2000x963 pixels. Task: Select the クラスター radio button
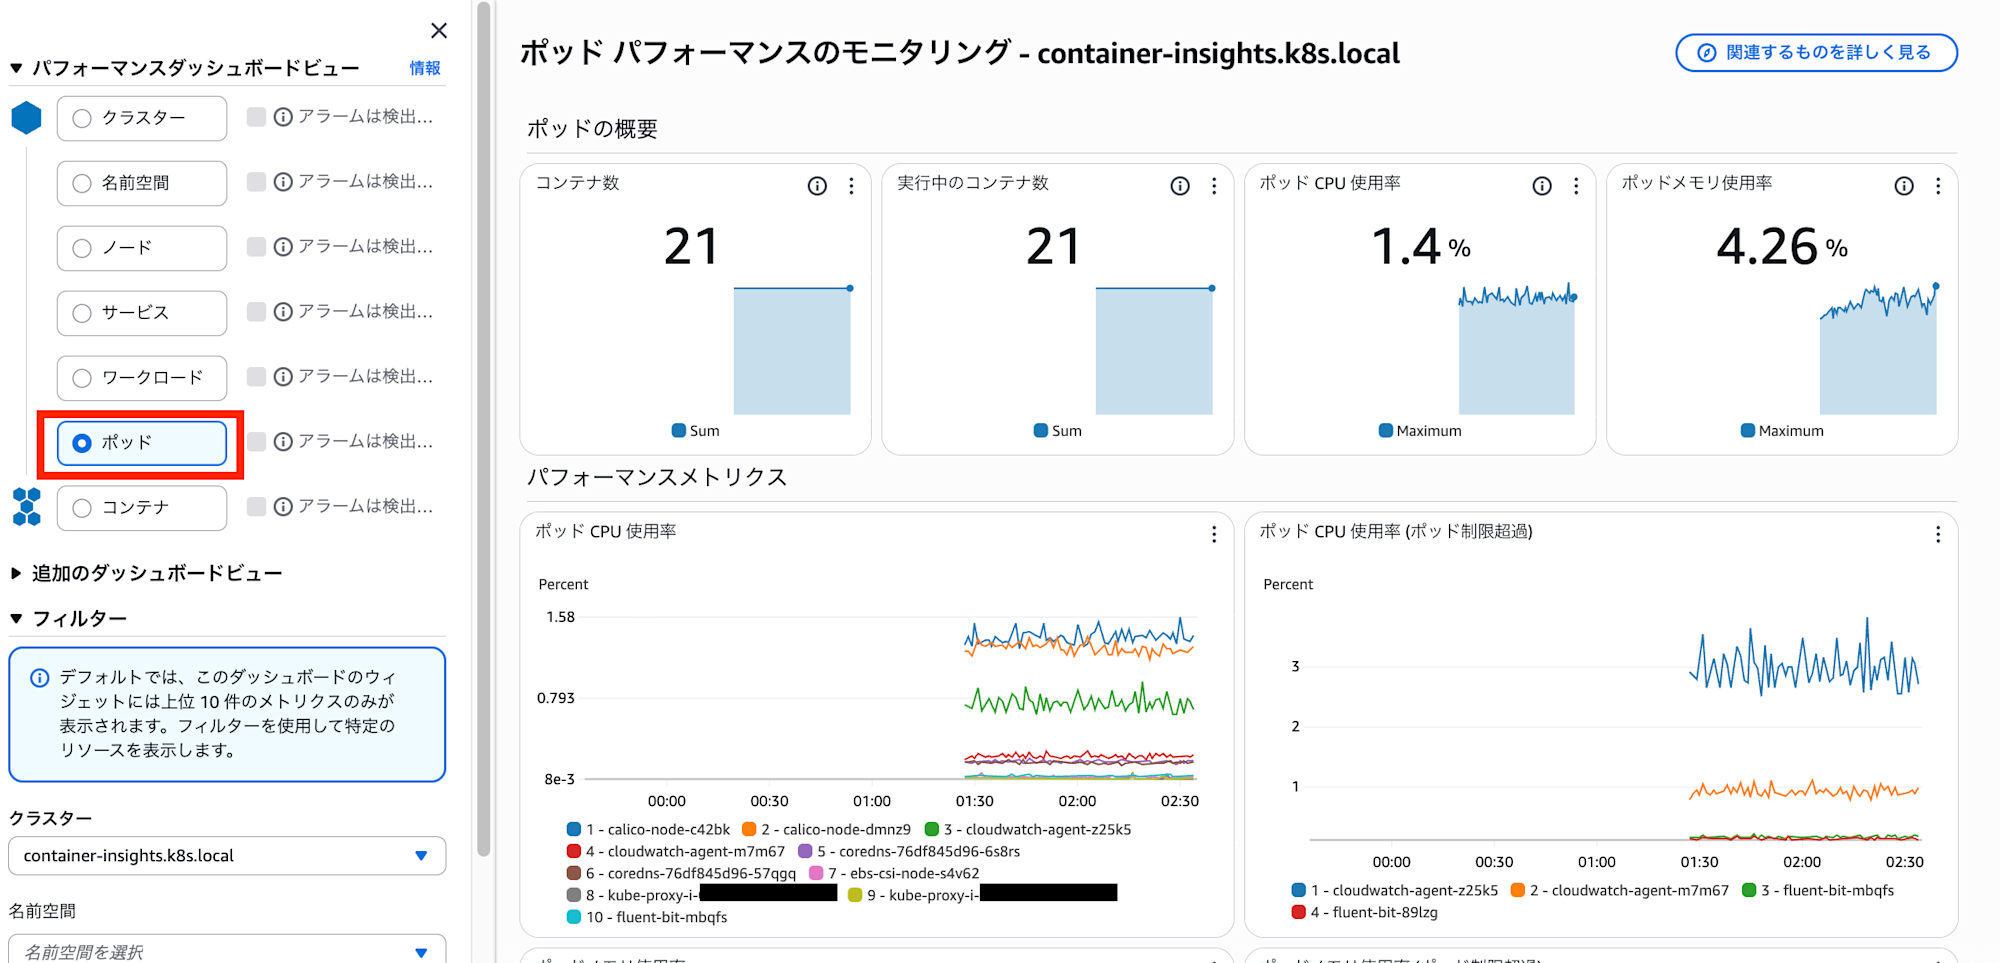click(82, 118)
